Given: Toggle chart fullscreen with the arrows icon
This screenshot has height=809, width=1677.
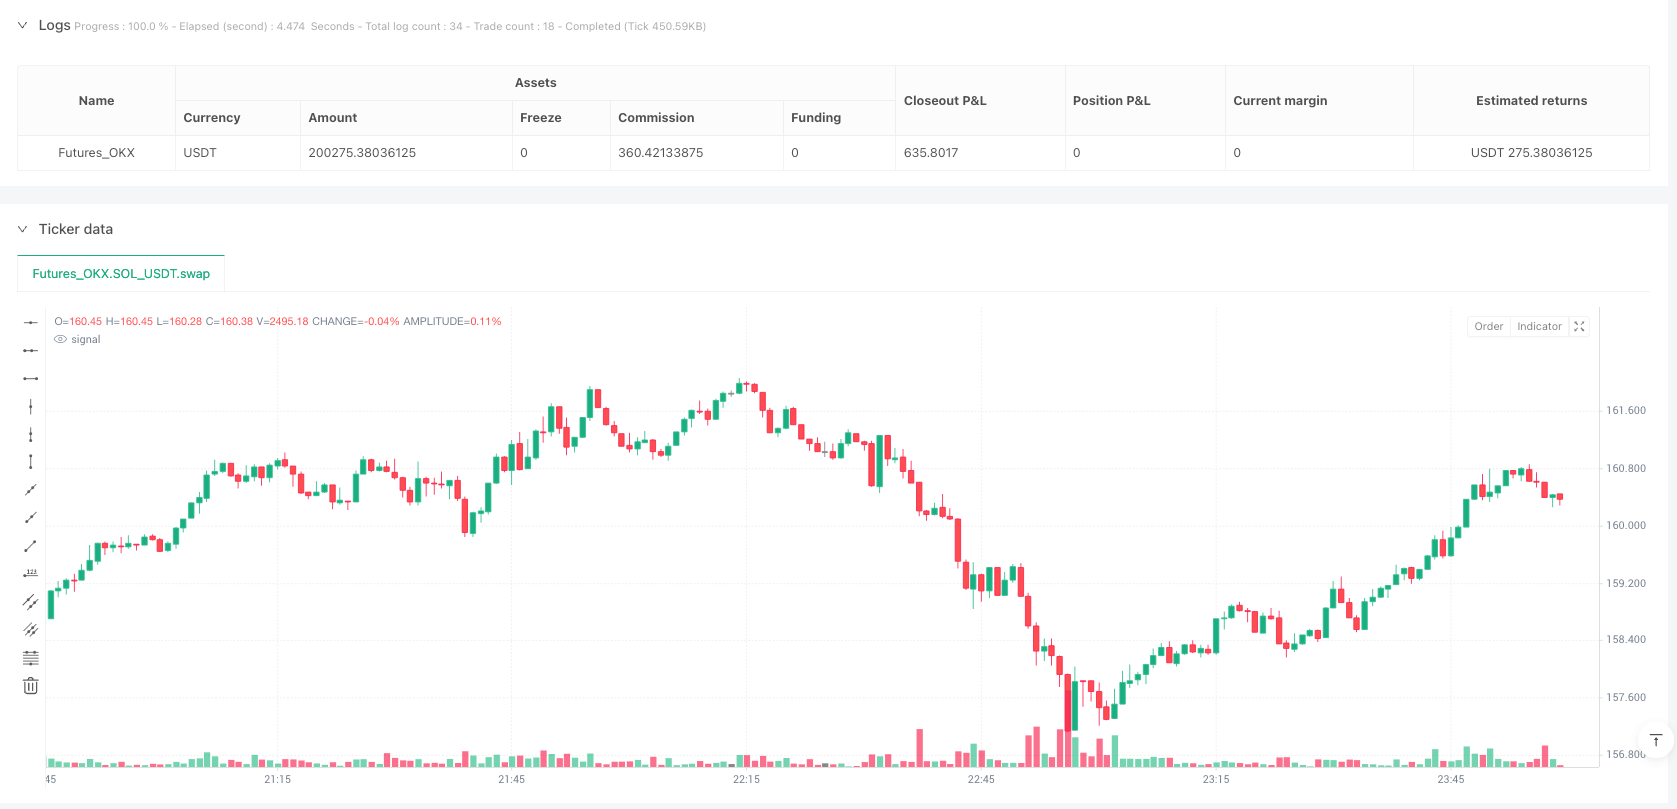Looking at the screenshot, I should (x=1579, y=327).
